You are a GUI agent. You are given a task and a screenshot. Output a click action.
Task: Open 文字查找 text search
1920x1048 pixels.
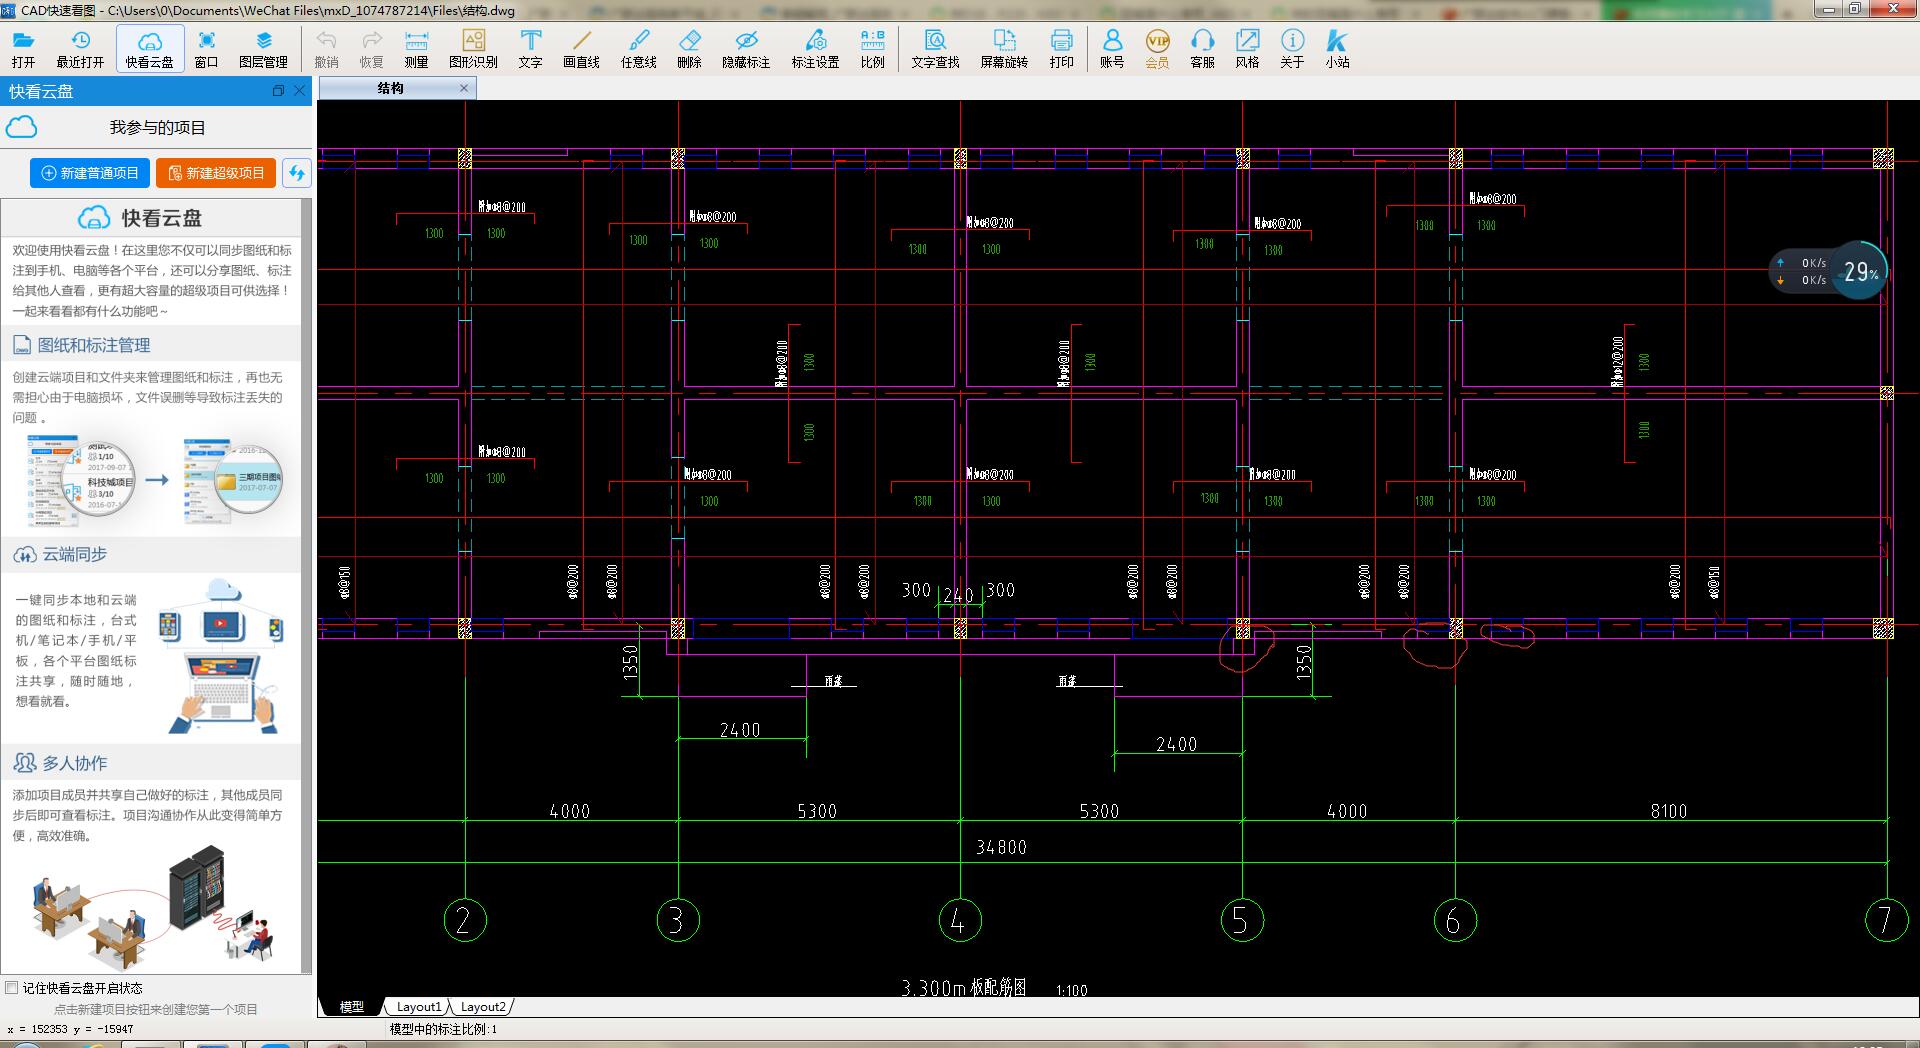pos(935,48)
